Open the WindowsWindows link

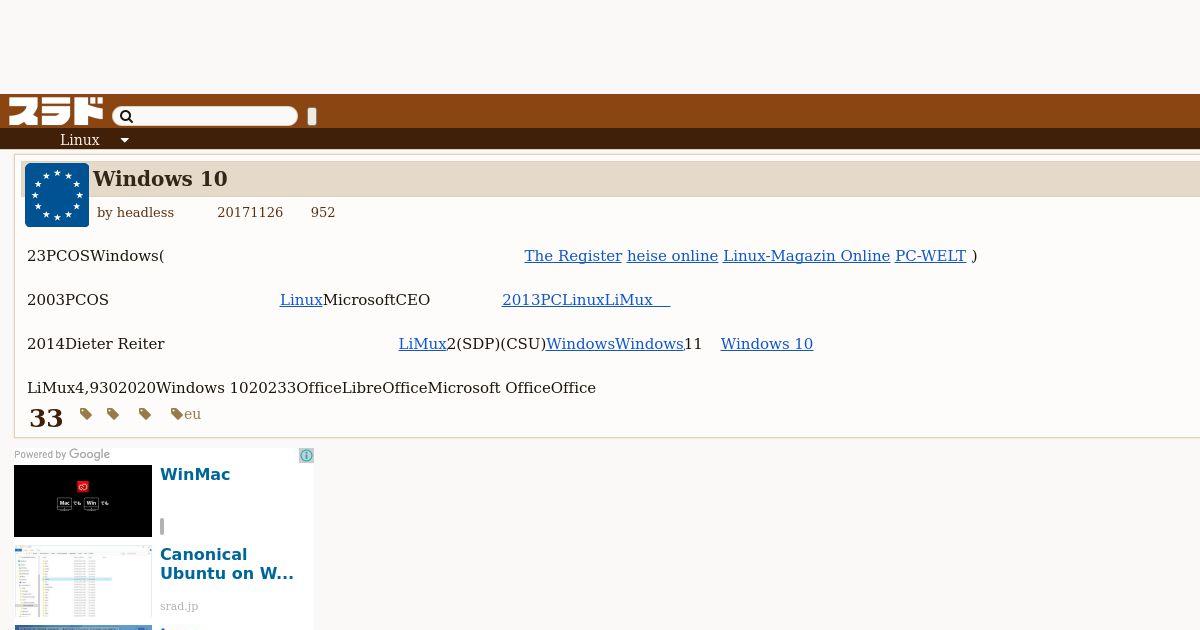point(615,344)
